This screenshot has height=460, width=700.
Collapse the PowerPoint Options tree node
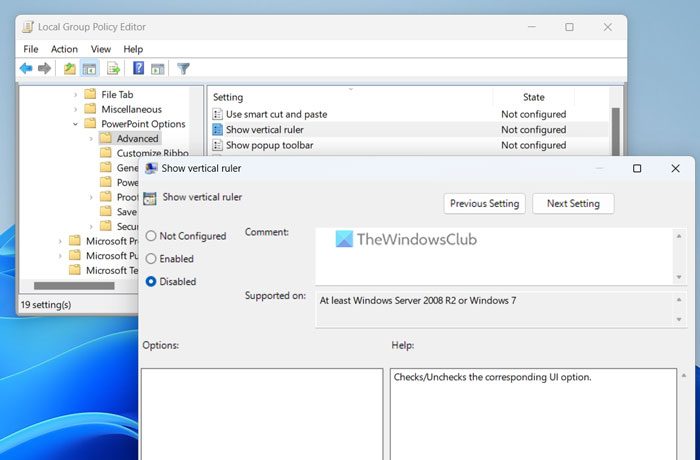(76, 124)
